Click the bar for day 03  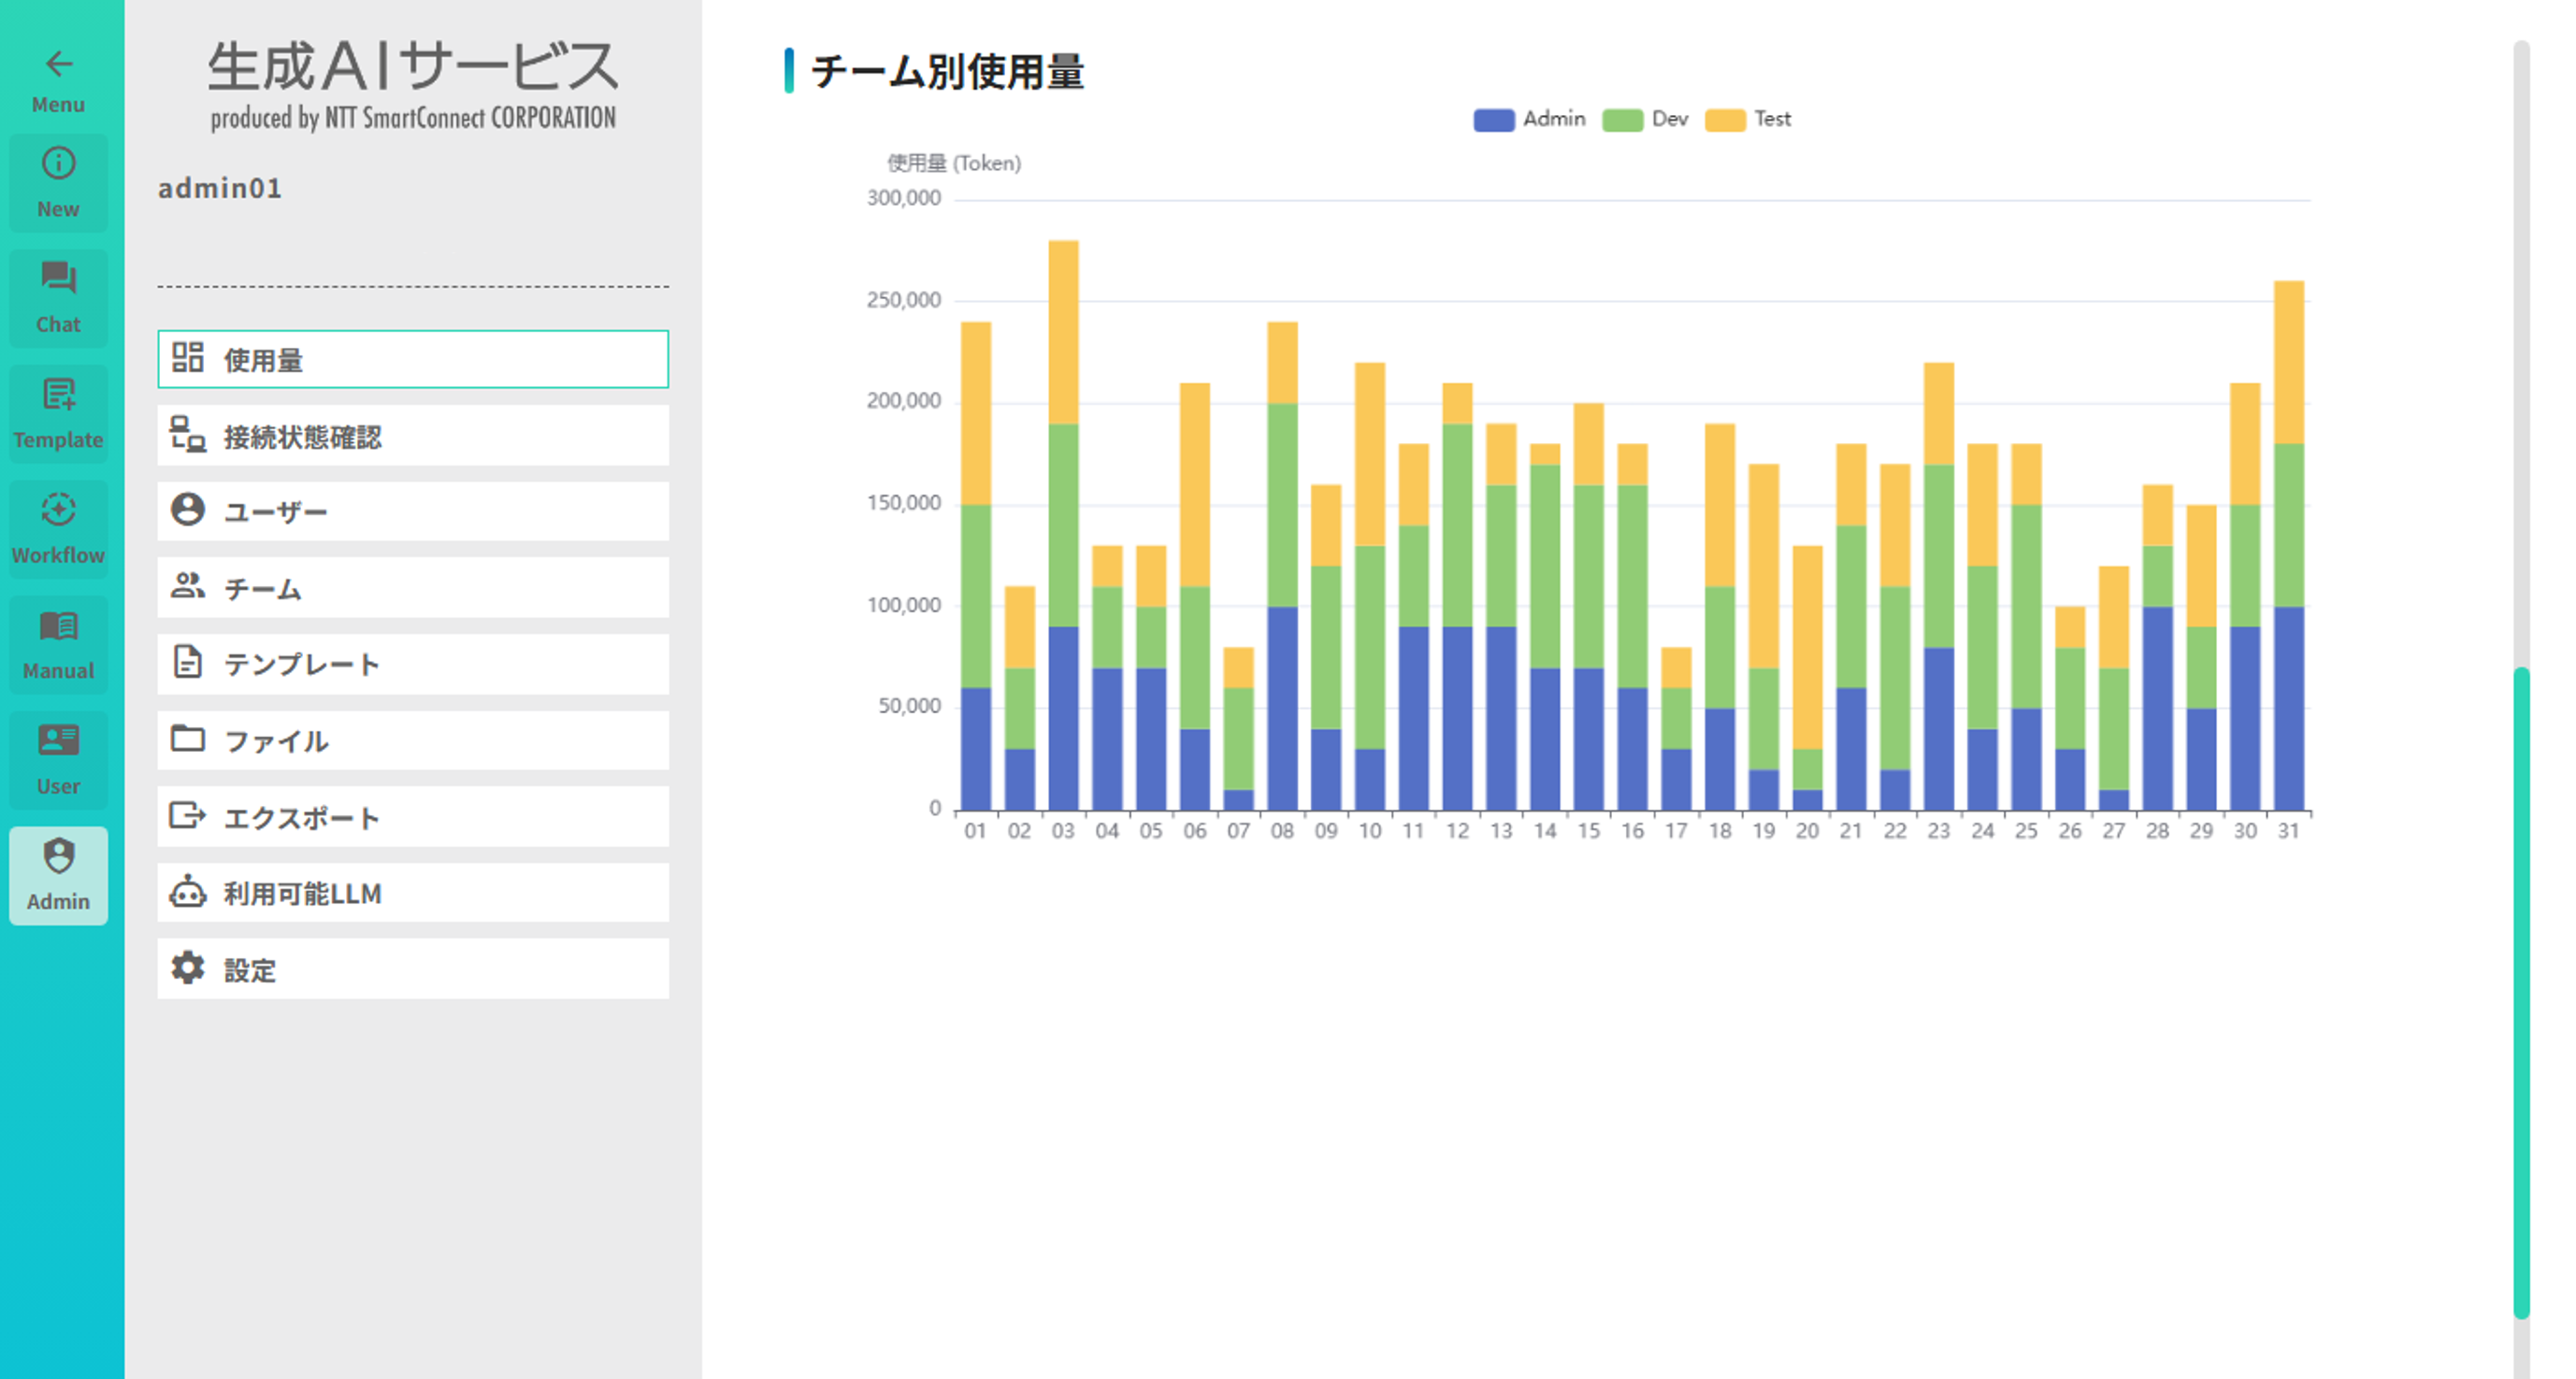tap(1063, 525)
